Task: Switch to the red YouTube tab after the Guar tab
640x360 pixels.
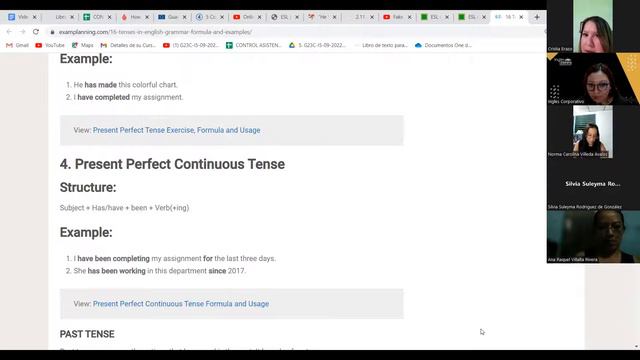Action: coord(247,17)
